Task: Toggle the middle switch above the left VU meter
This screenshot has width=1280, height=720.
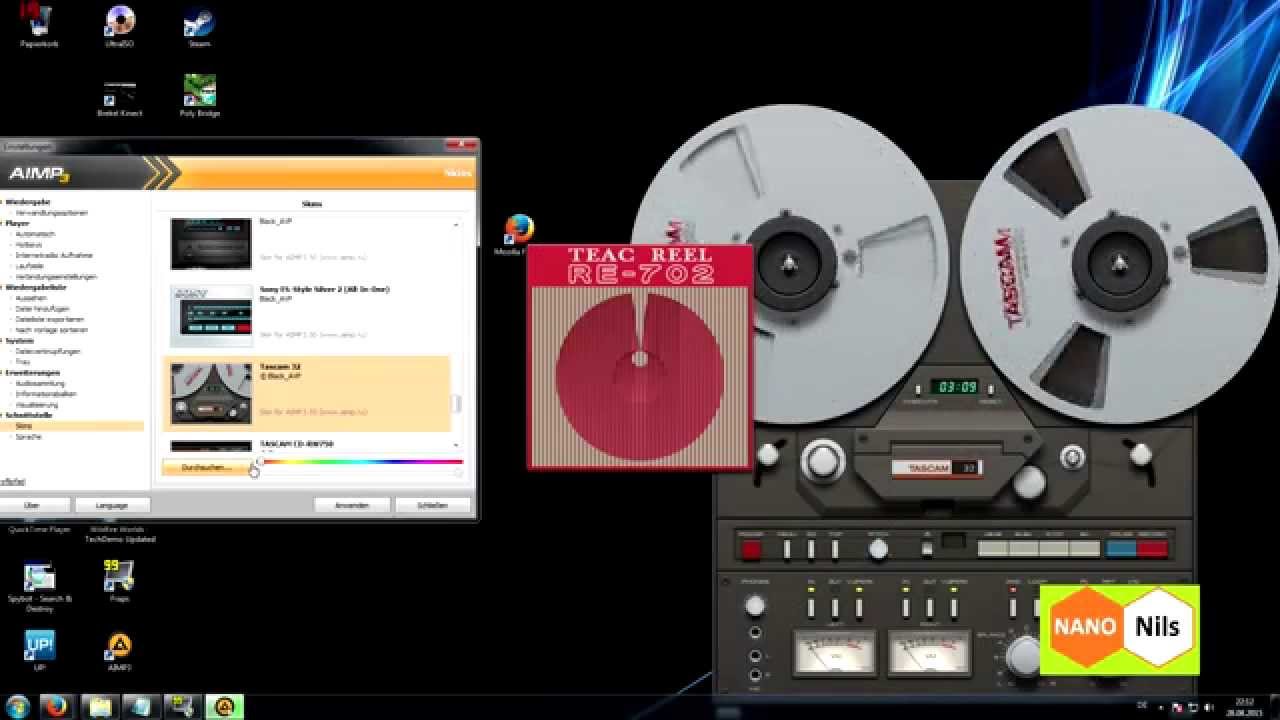Action: [835, 607]
